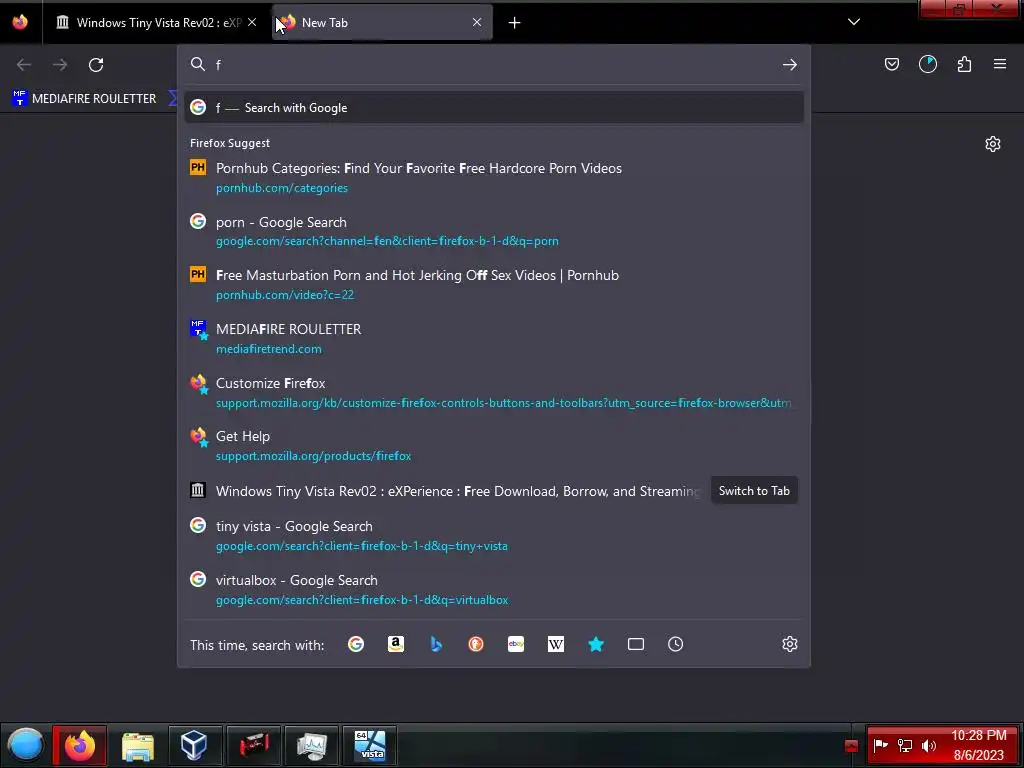Reload the page with the refresh icon
Viewport: 1024px width, 768px height.
point(96,65)
